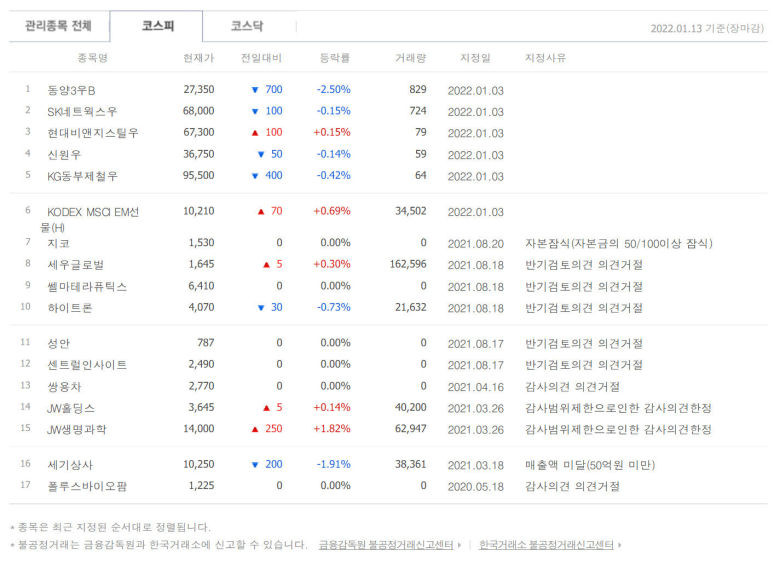Click the +0.69% change rate

pyautogui.click(x=332, y=211)
